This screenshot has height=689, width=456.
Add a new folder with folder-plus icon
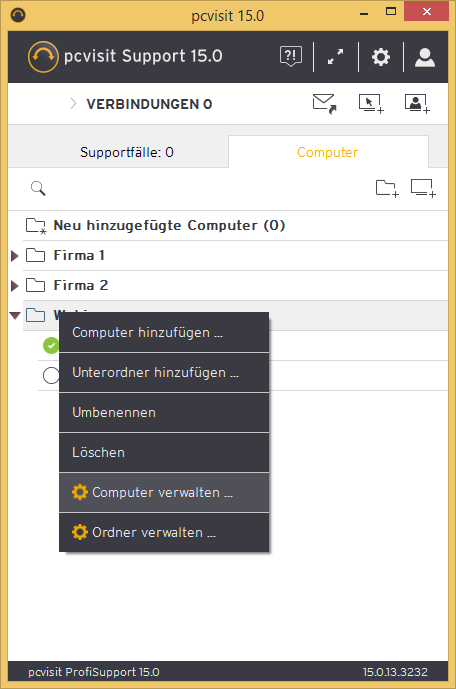(x=387, y=189)
